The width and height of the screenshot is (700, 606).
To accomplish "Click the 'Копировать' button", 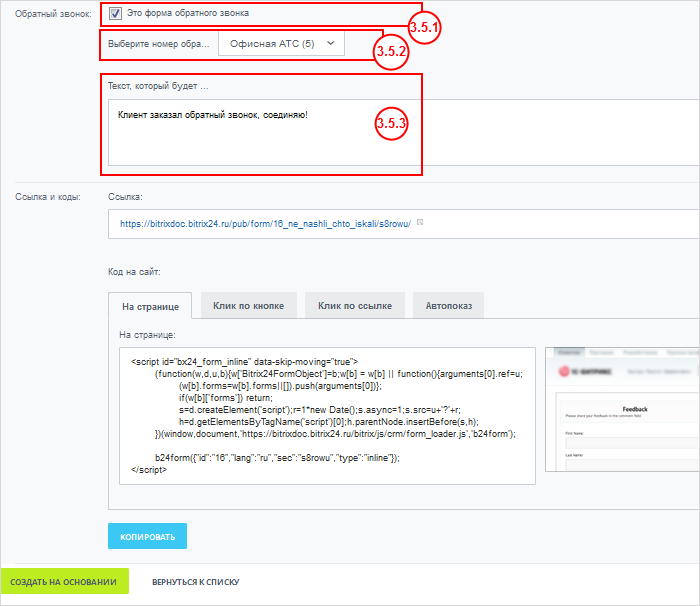I will [x=147, y=536].
